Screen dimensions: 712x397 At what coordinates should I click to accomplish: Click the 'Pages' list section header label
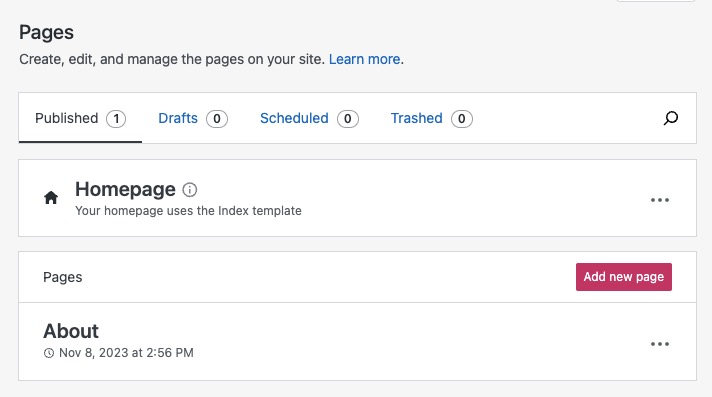point(63,277)
